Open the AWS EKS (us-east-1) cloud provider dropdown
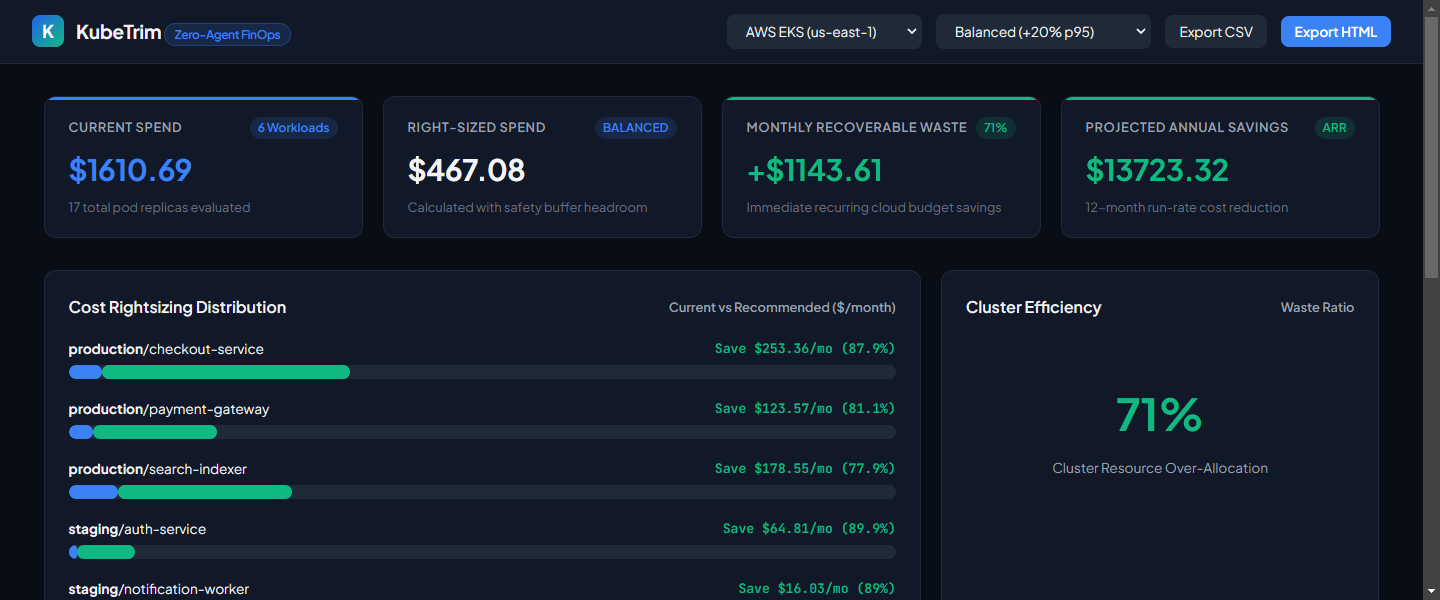This screenshot has height=600, width=1440. [x=824, y=32]
